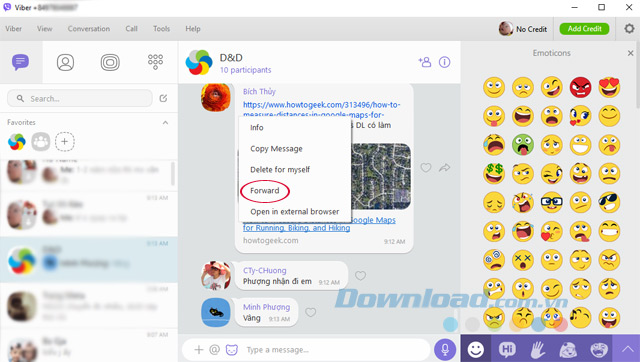Insert the heart-eyes emoticon

(609, 87)
